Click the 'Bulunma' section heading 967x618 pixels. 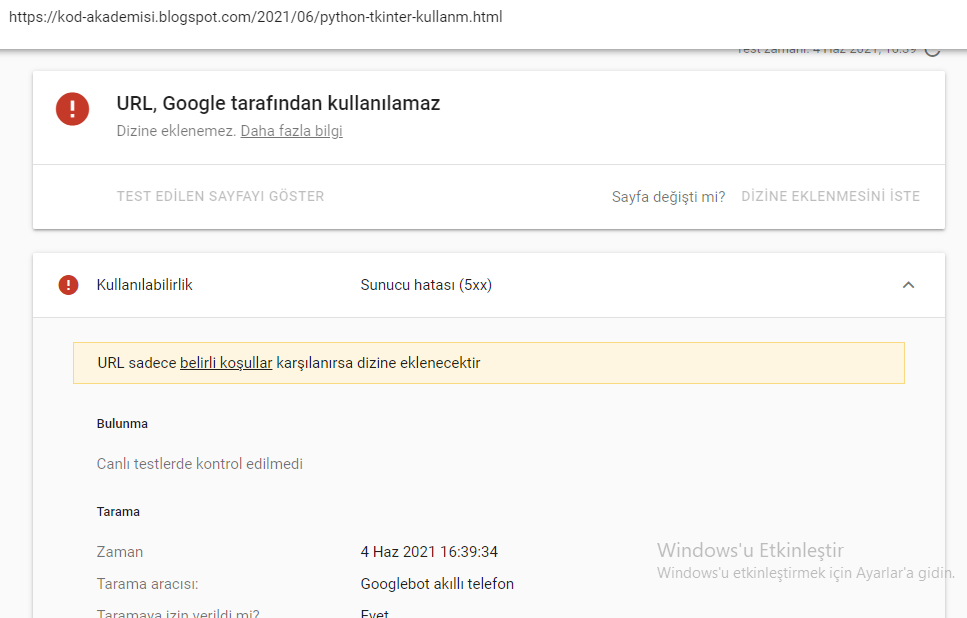coord(122,424)
